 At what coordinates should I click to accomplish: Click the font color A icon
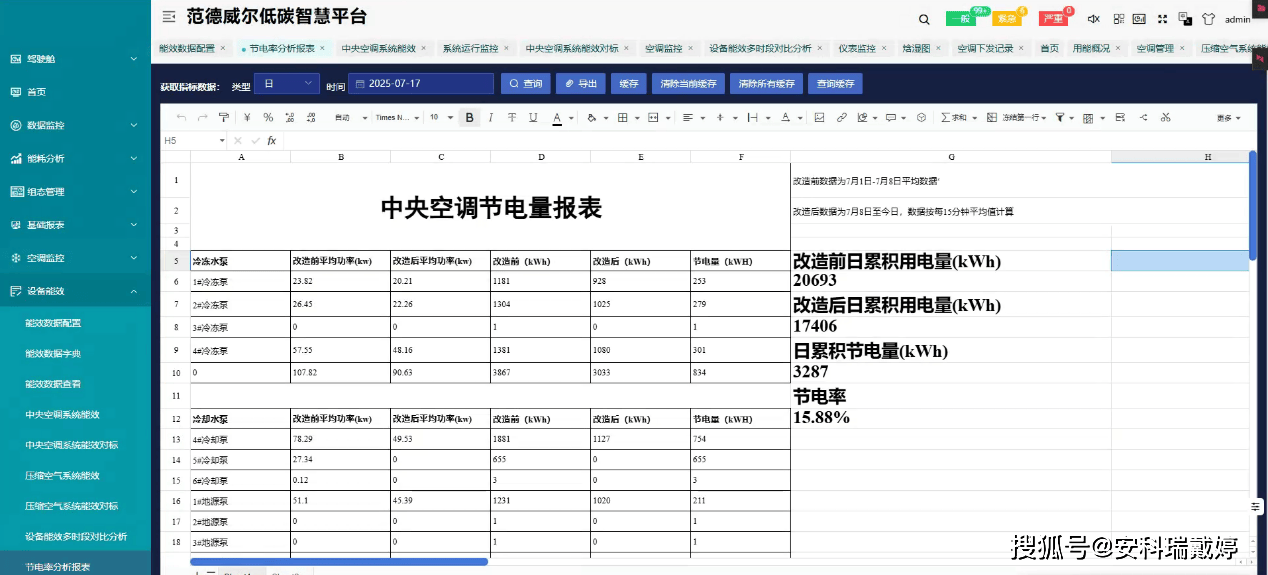point(557,118)
